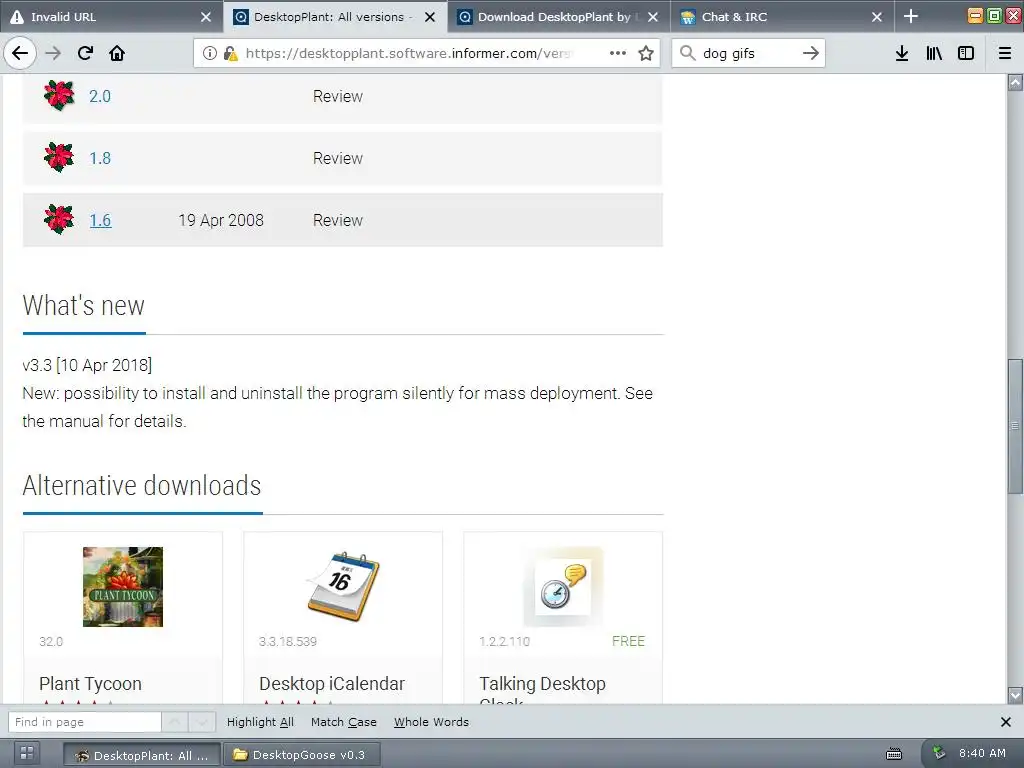Click Review for version 2.0

pos(338,96)
